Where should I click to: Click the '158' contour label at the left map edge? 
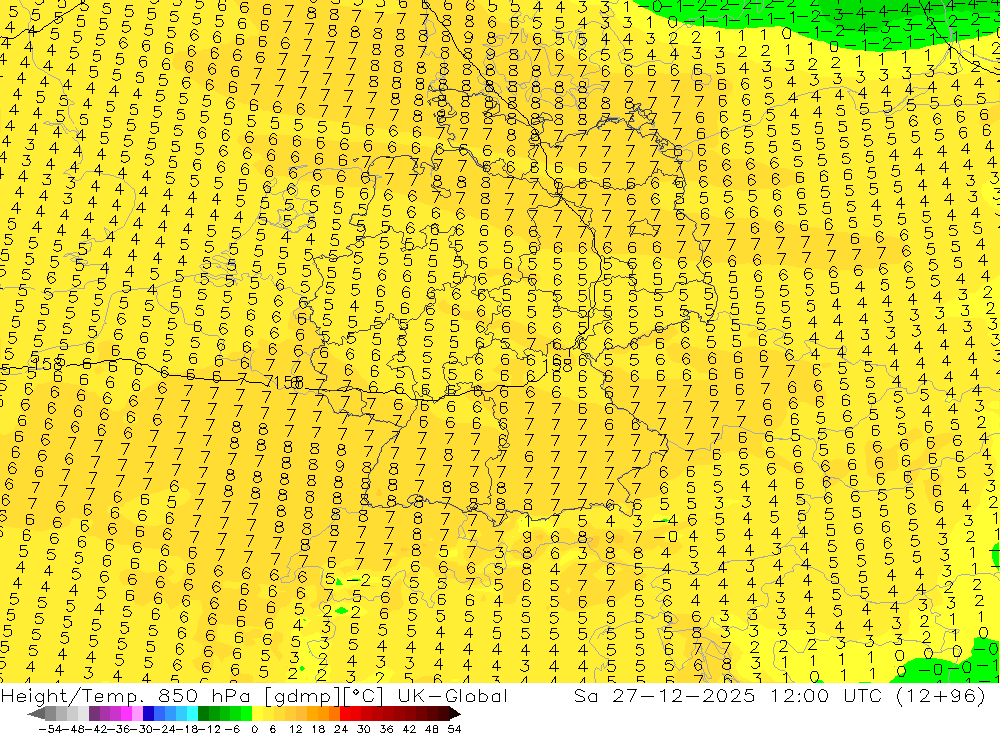[48, 364]
